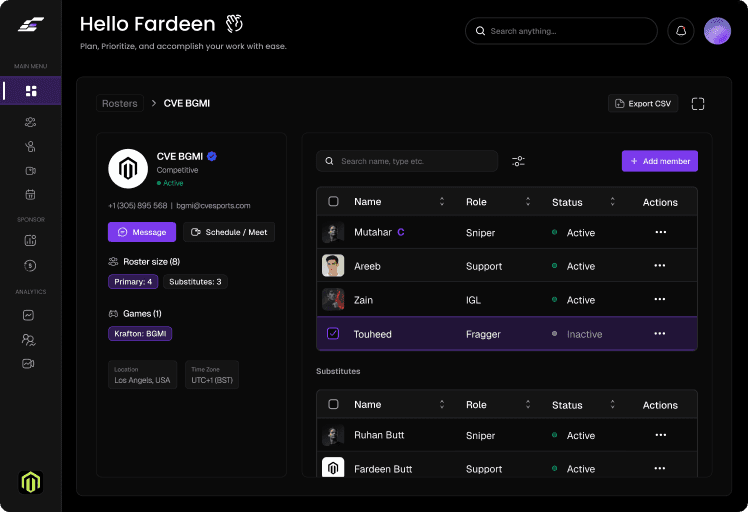Select all primary roster members checkbox
This screenshot has height=512, width=748.
[x=333, y=201]
